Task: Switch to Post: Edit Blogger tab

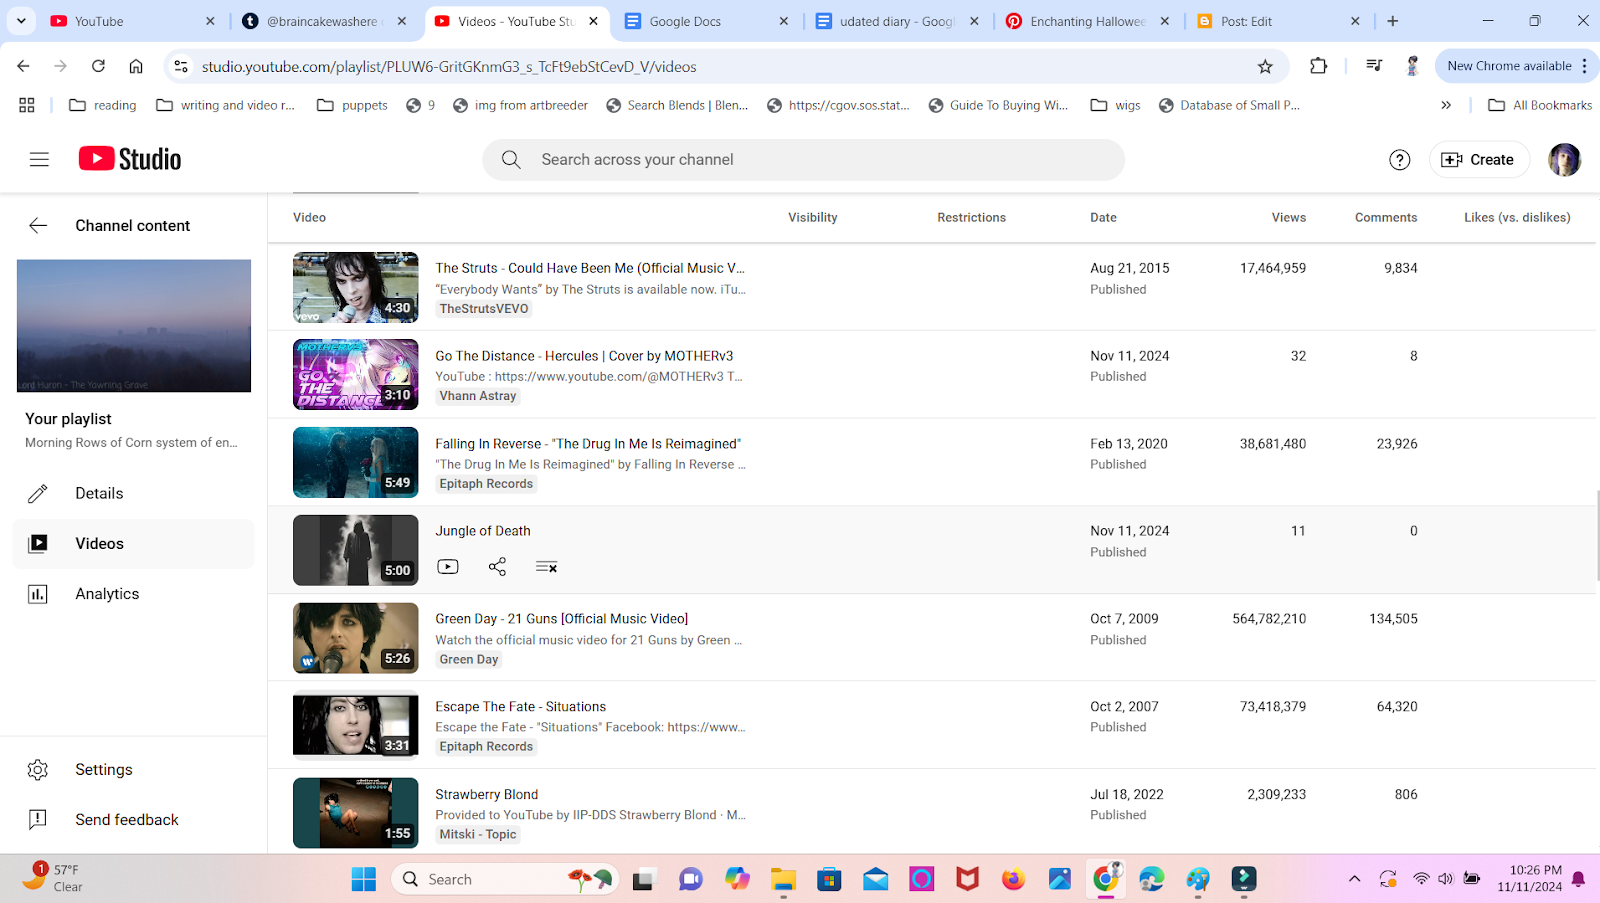Action: pos(1278,21)
